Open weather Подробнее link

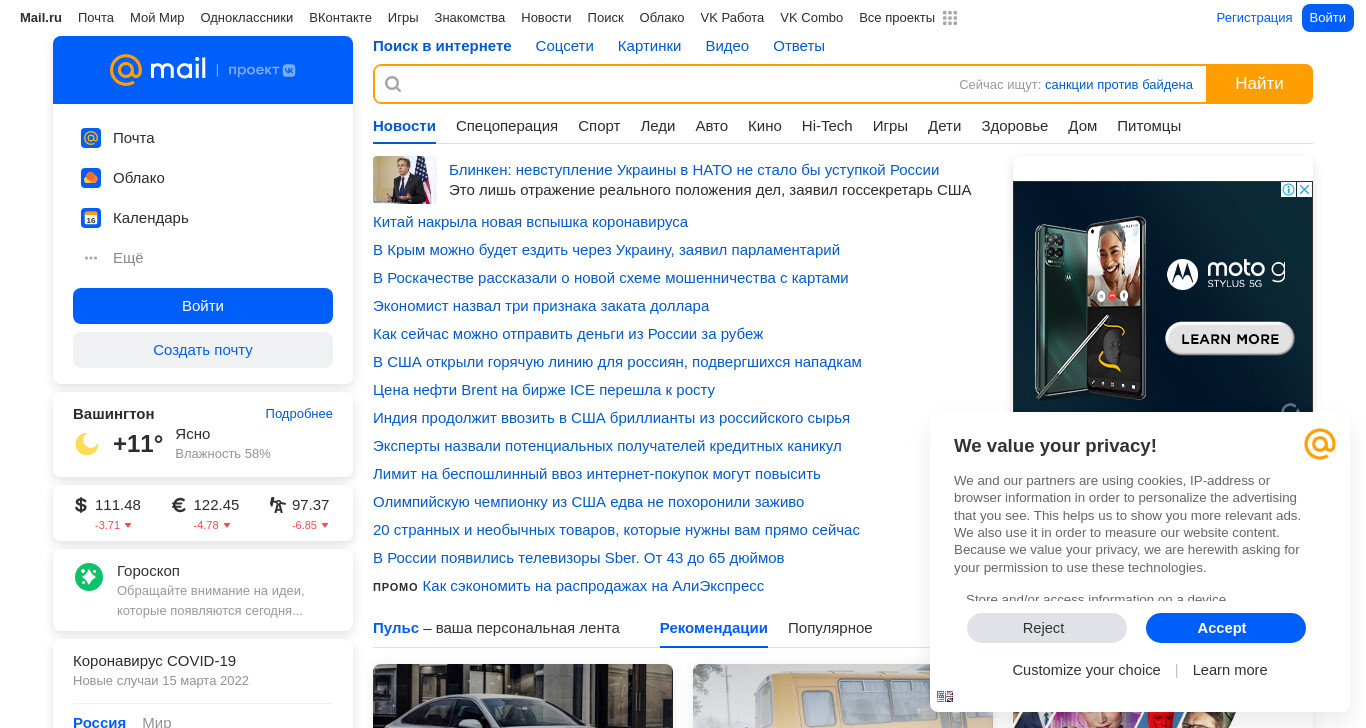pos(299,414)
